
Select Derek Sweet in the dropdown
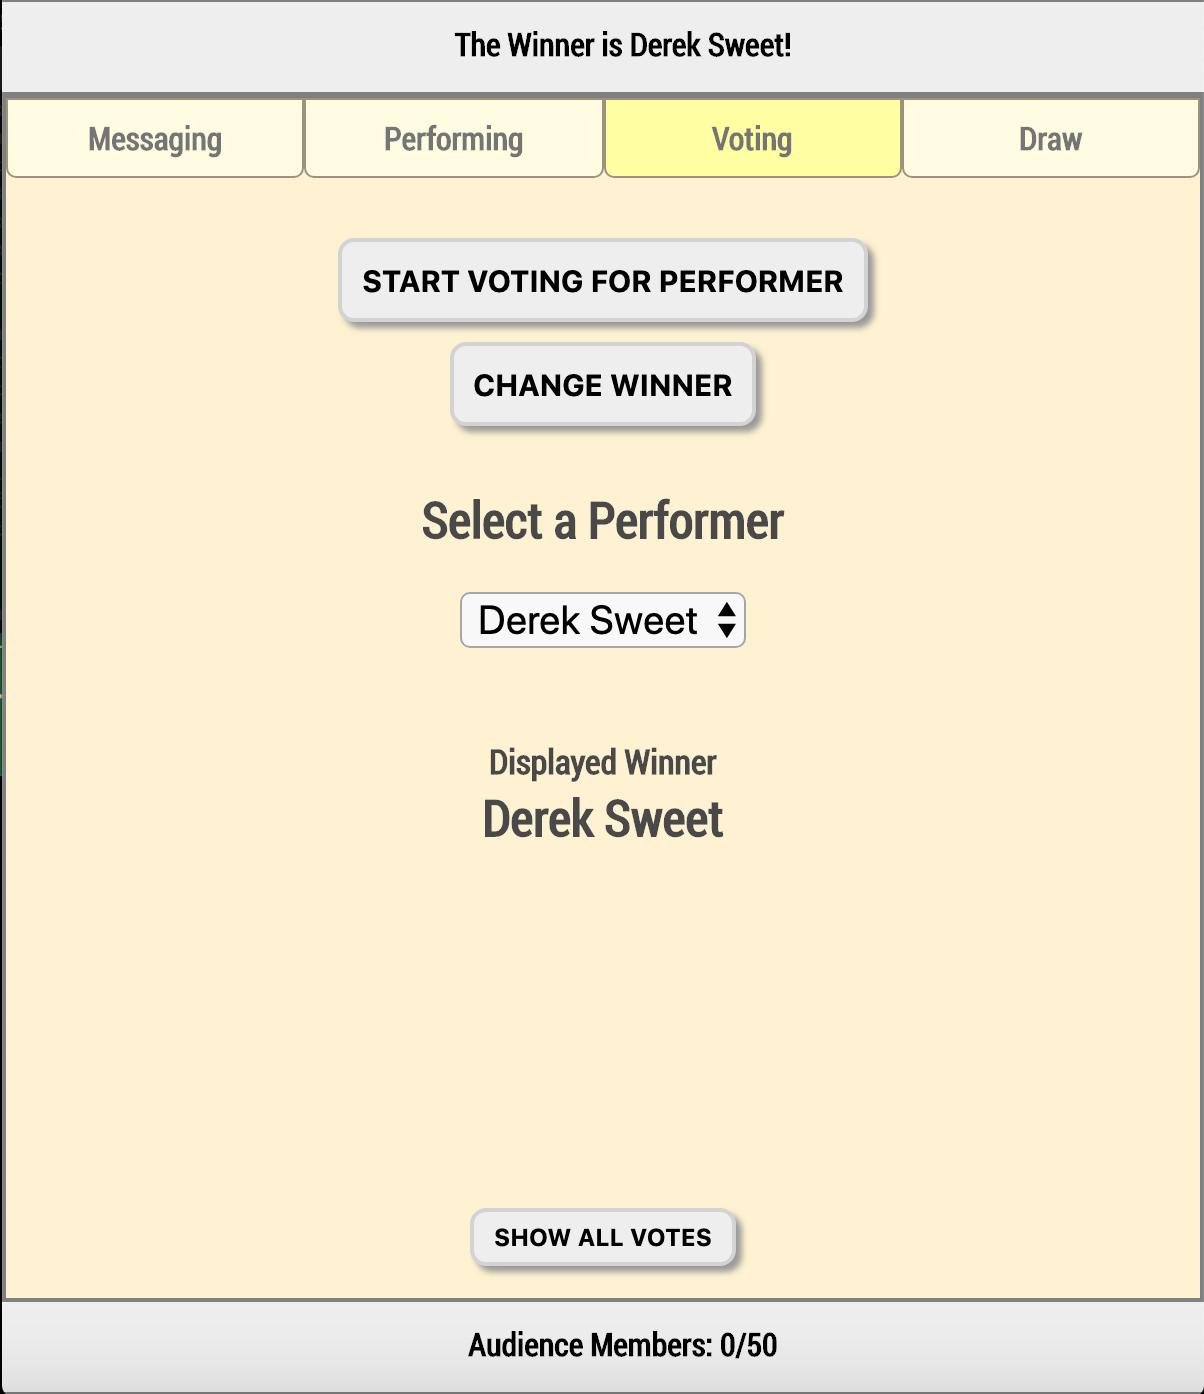click(588, 620)
